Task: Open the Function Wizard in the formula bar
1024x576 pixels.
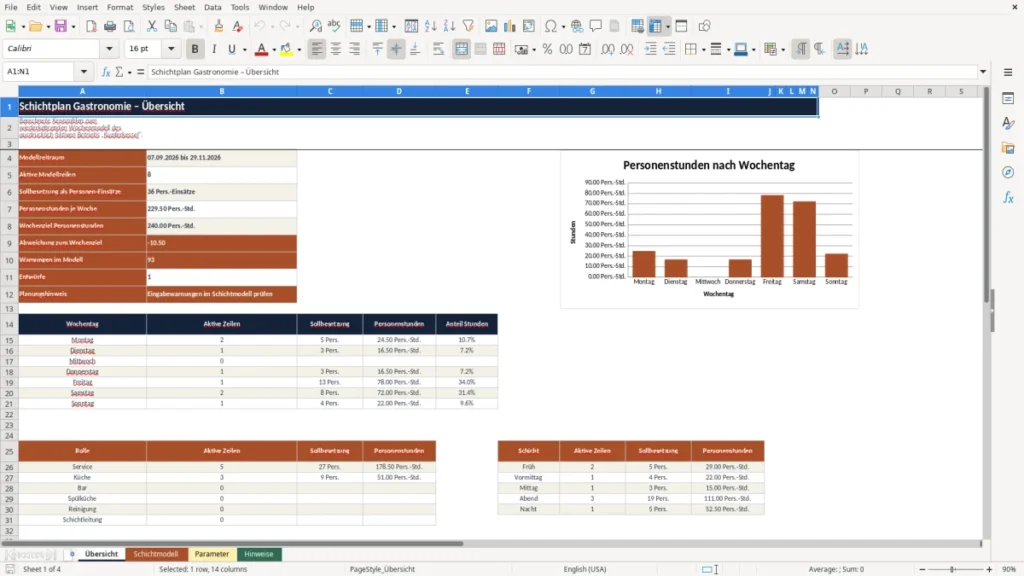Action: 106,72
